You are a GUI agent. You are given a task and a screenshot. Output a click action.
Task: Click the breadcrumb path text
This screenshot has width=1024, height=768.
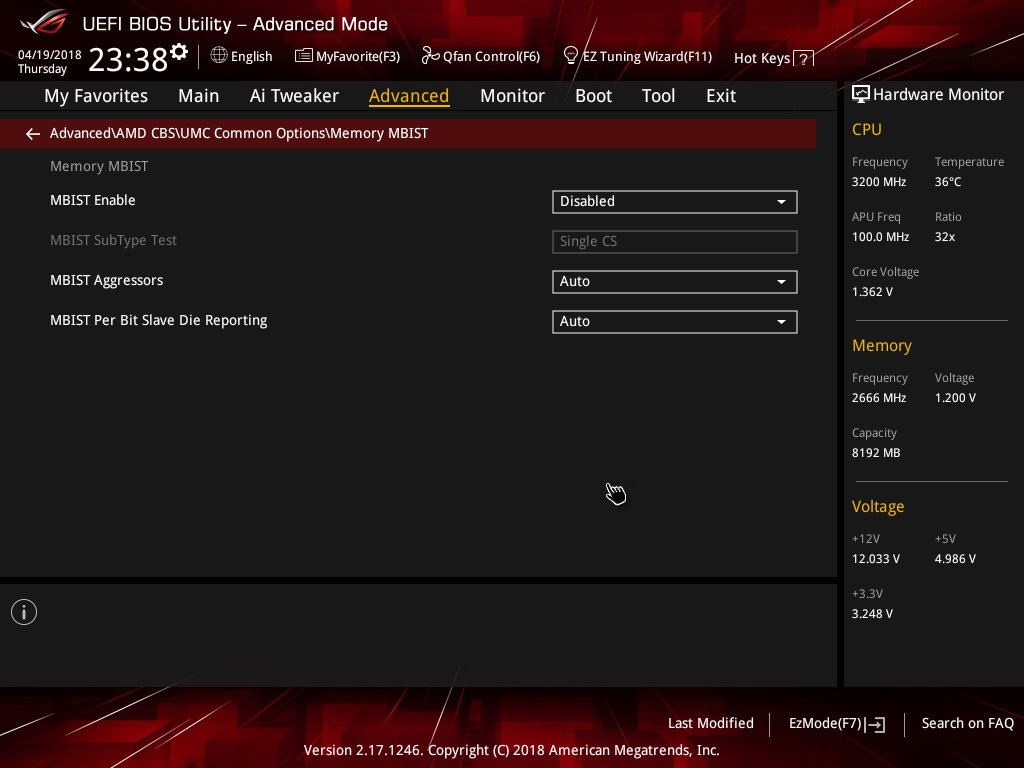(x=239, y=133)
